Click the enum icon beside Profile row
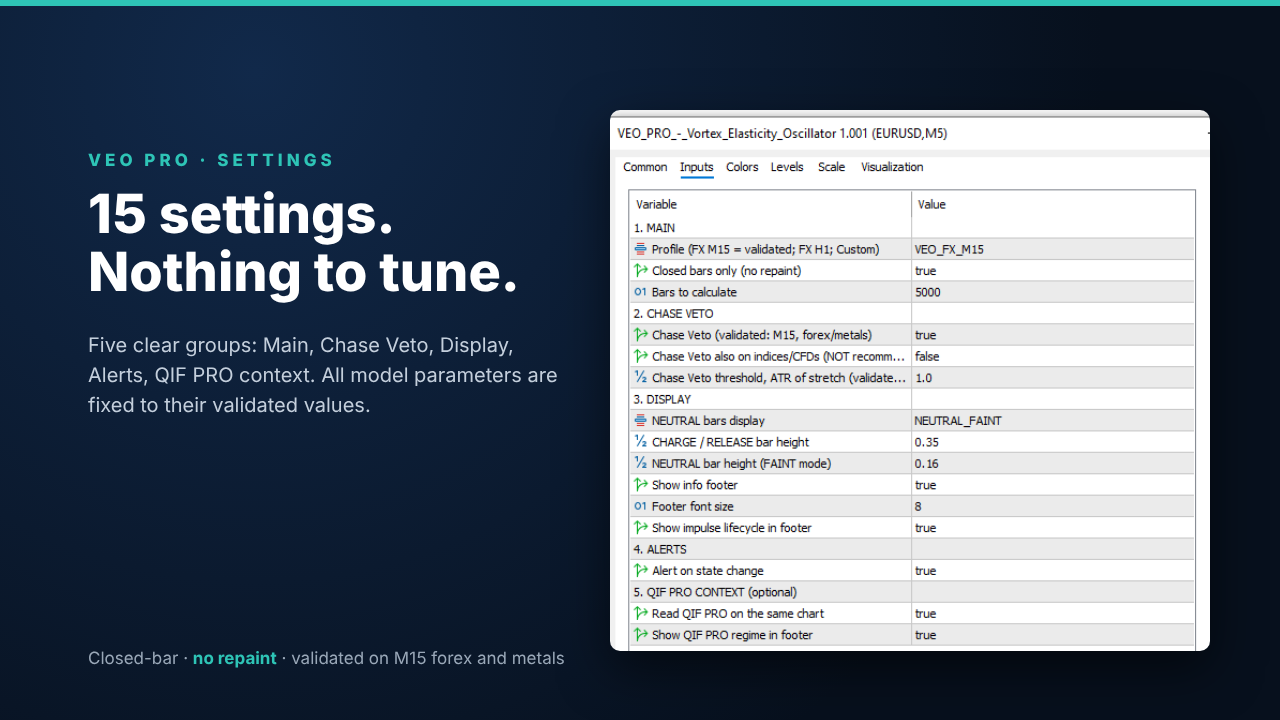This screenshot has height=720, width=1280. coord(641,249)
